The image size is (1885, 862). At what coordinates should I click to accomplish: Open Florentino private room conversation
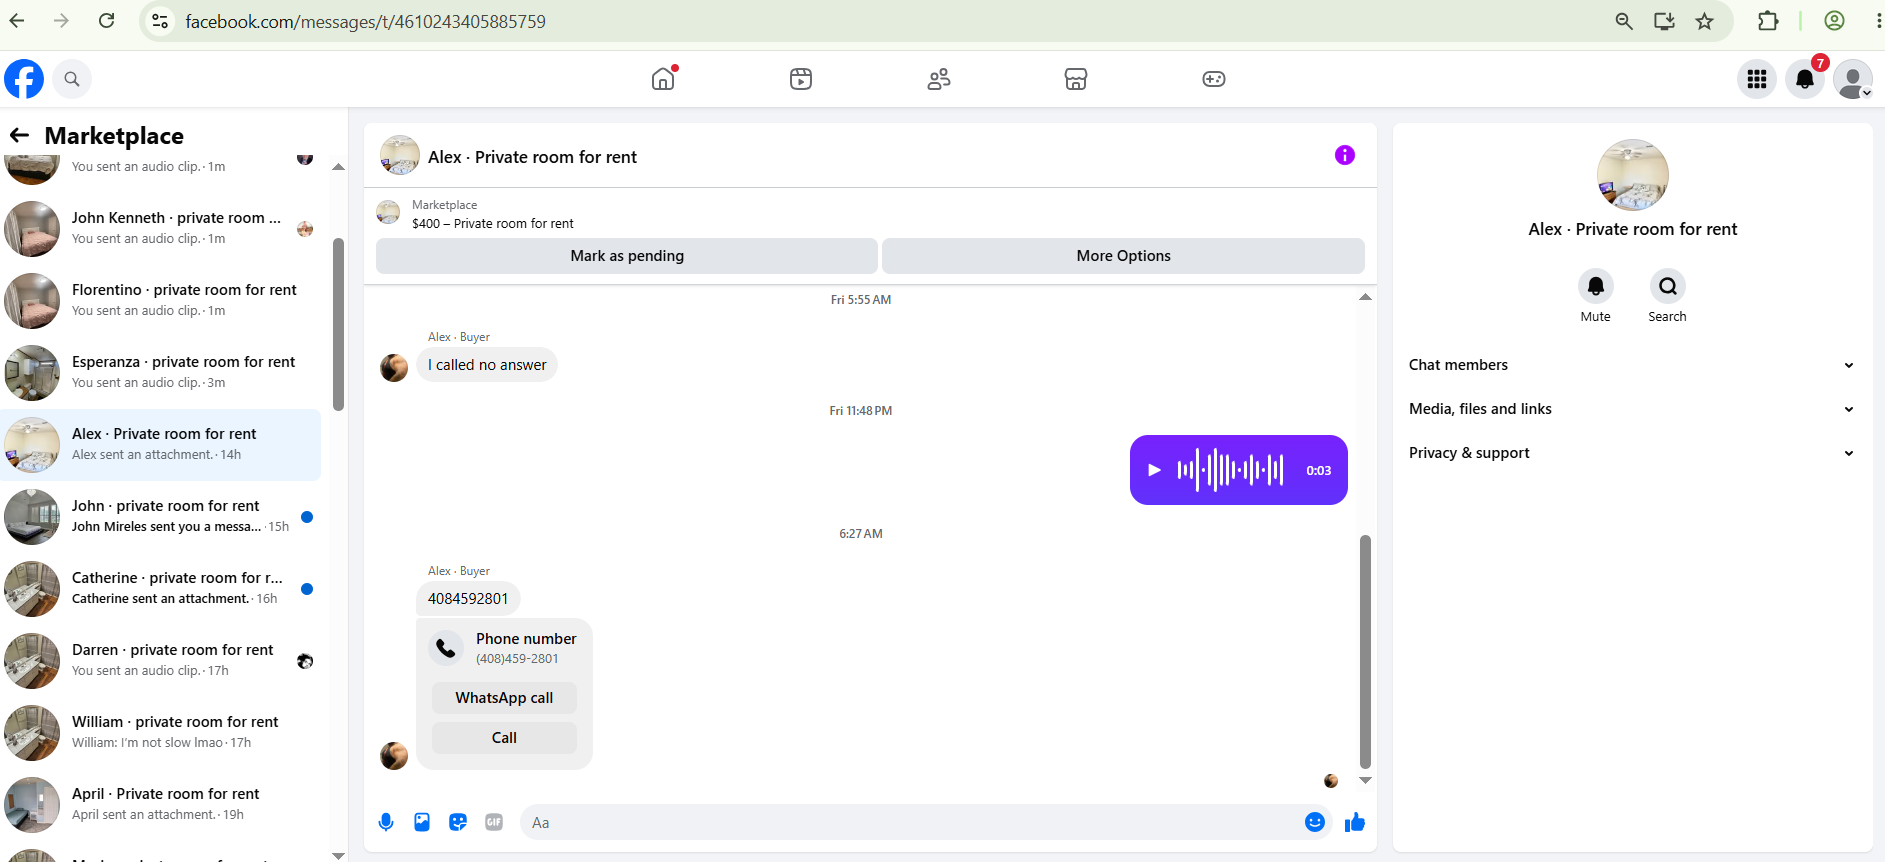click(162, 301)
